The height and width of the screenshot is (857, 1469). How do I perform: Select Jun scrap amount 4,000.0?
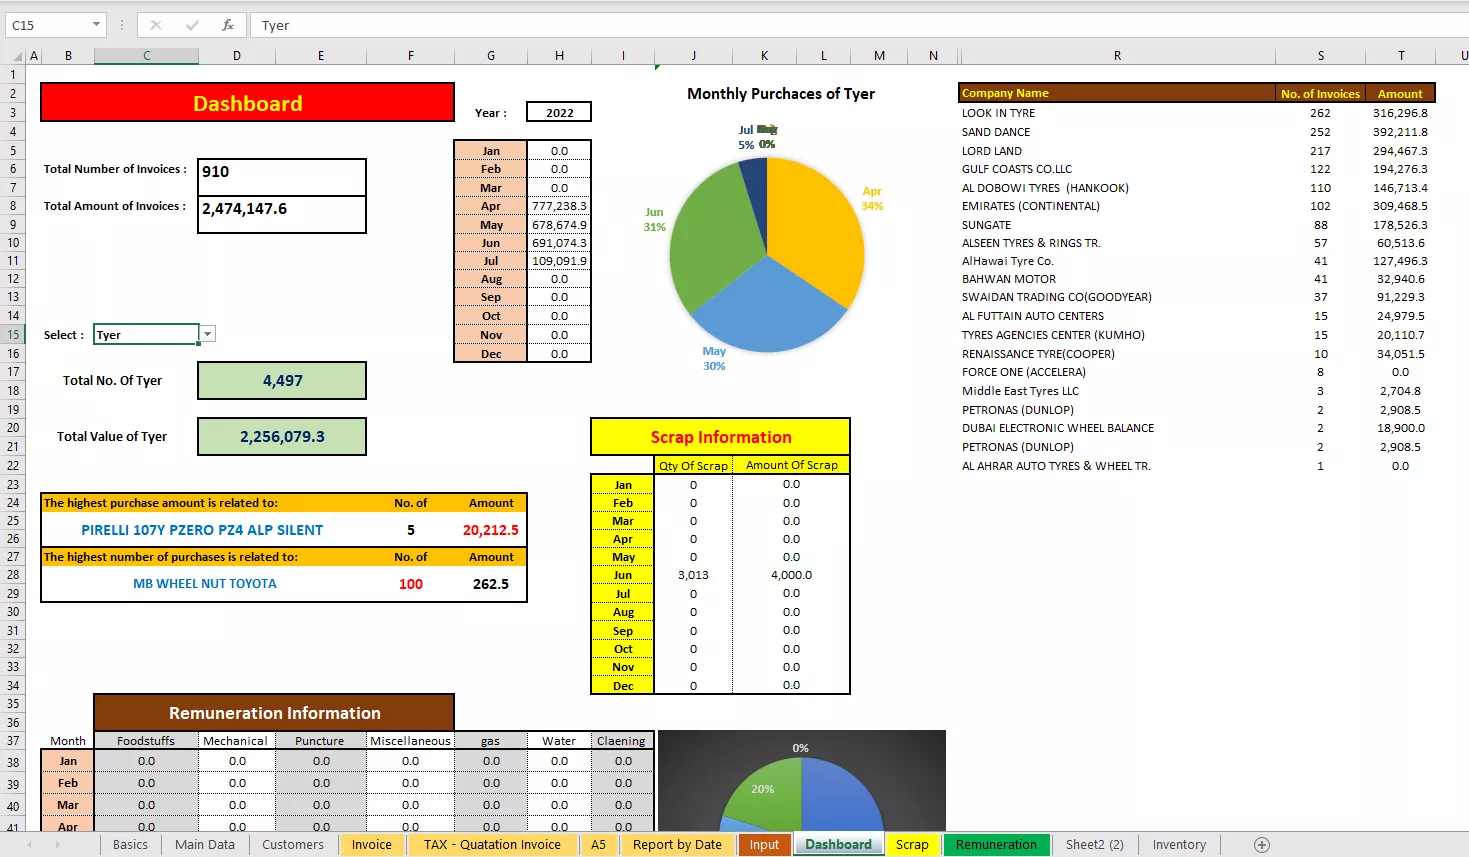click(x=791, y=575)
